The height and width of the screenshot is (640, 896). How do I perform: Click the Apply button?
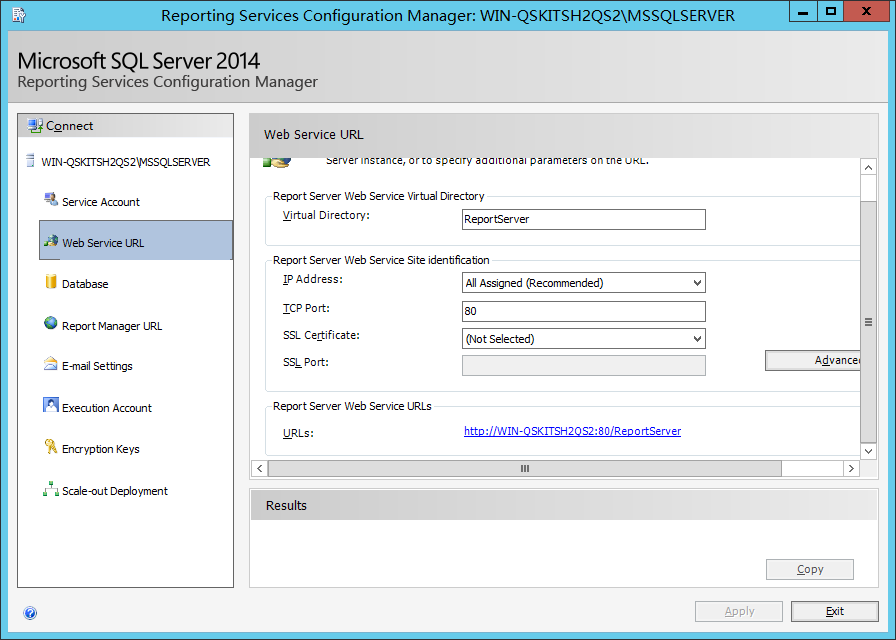pyautogui.click(x=739, y=611)
